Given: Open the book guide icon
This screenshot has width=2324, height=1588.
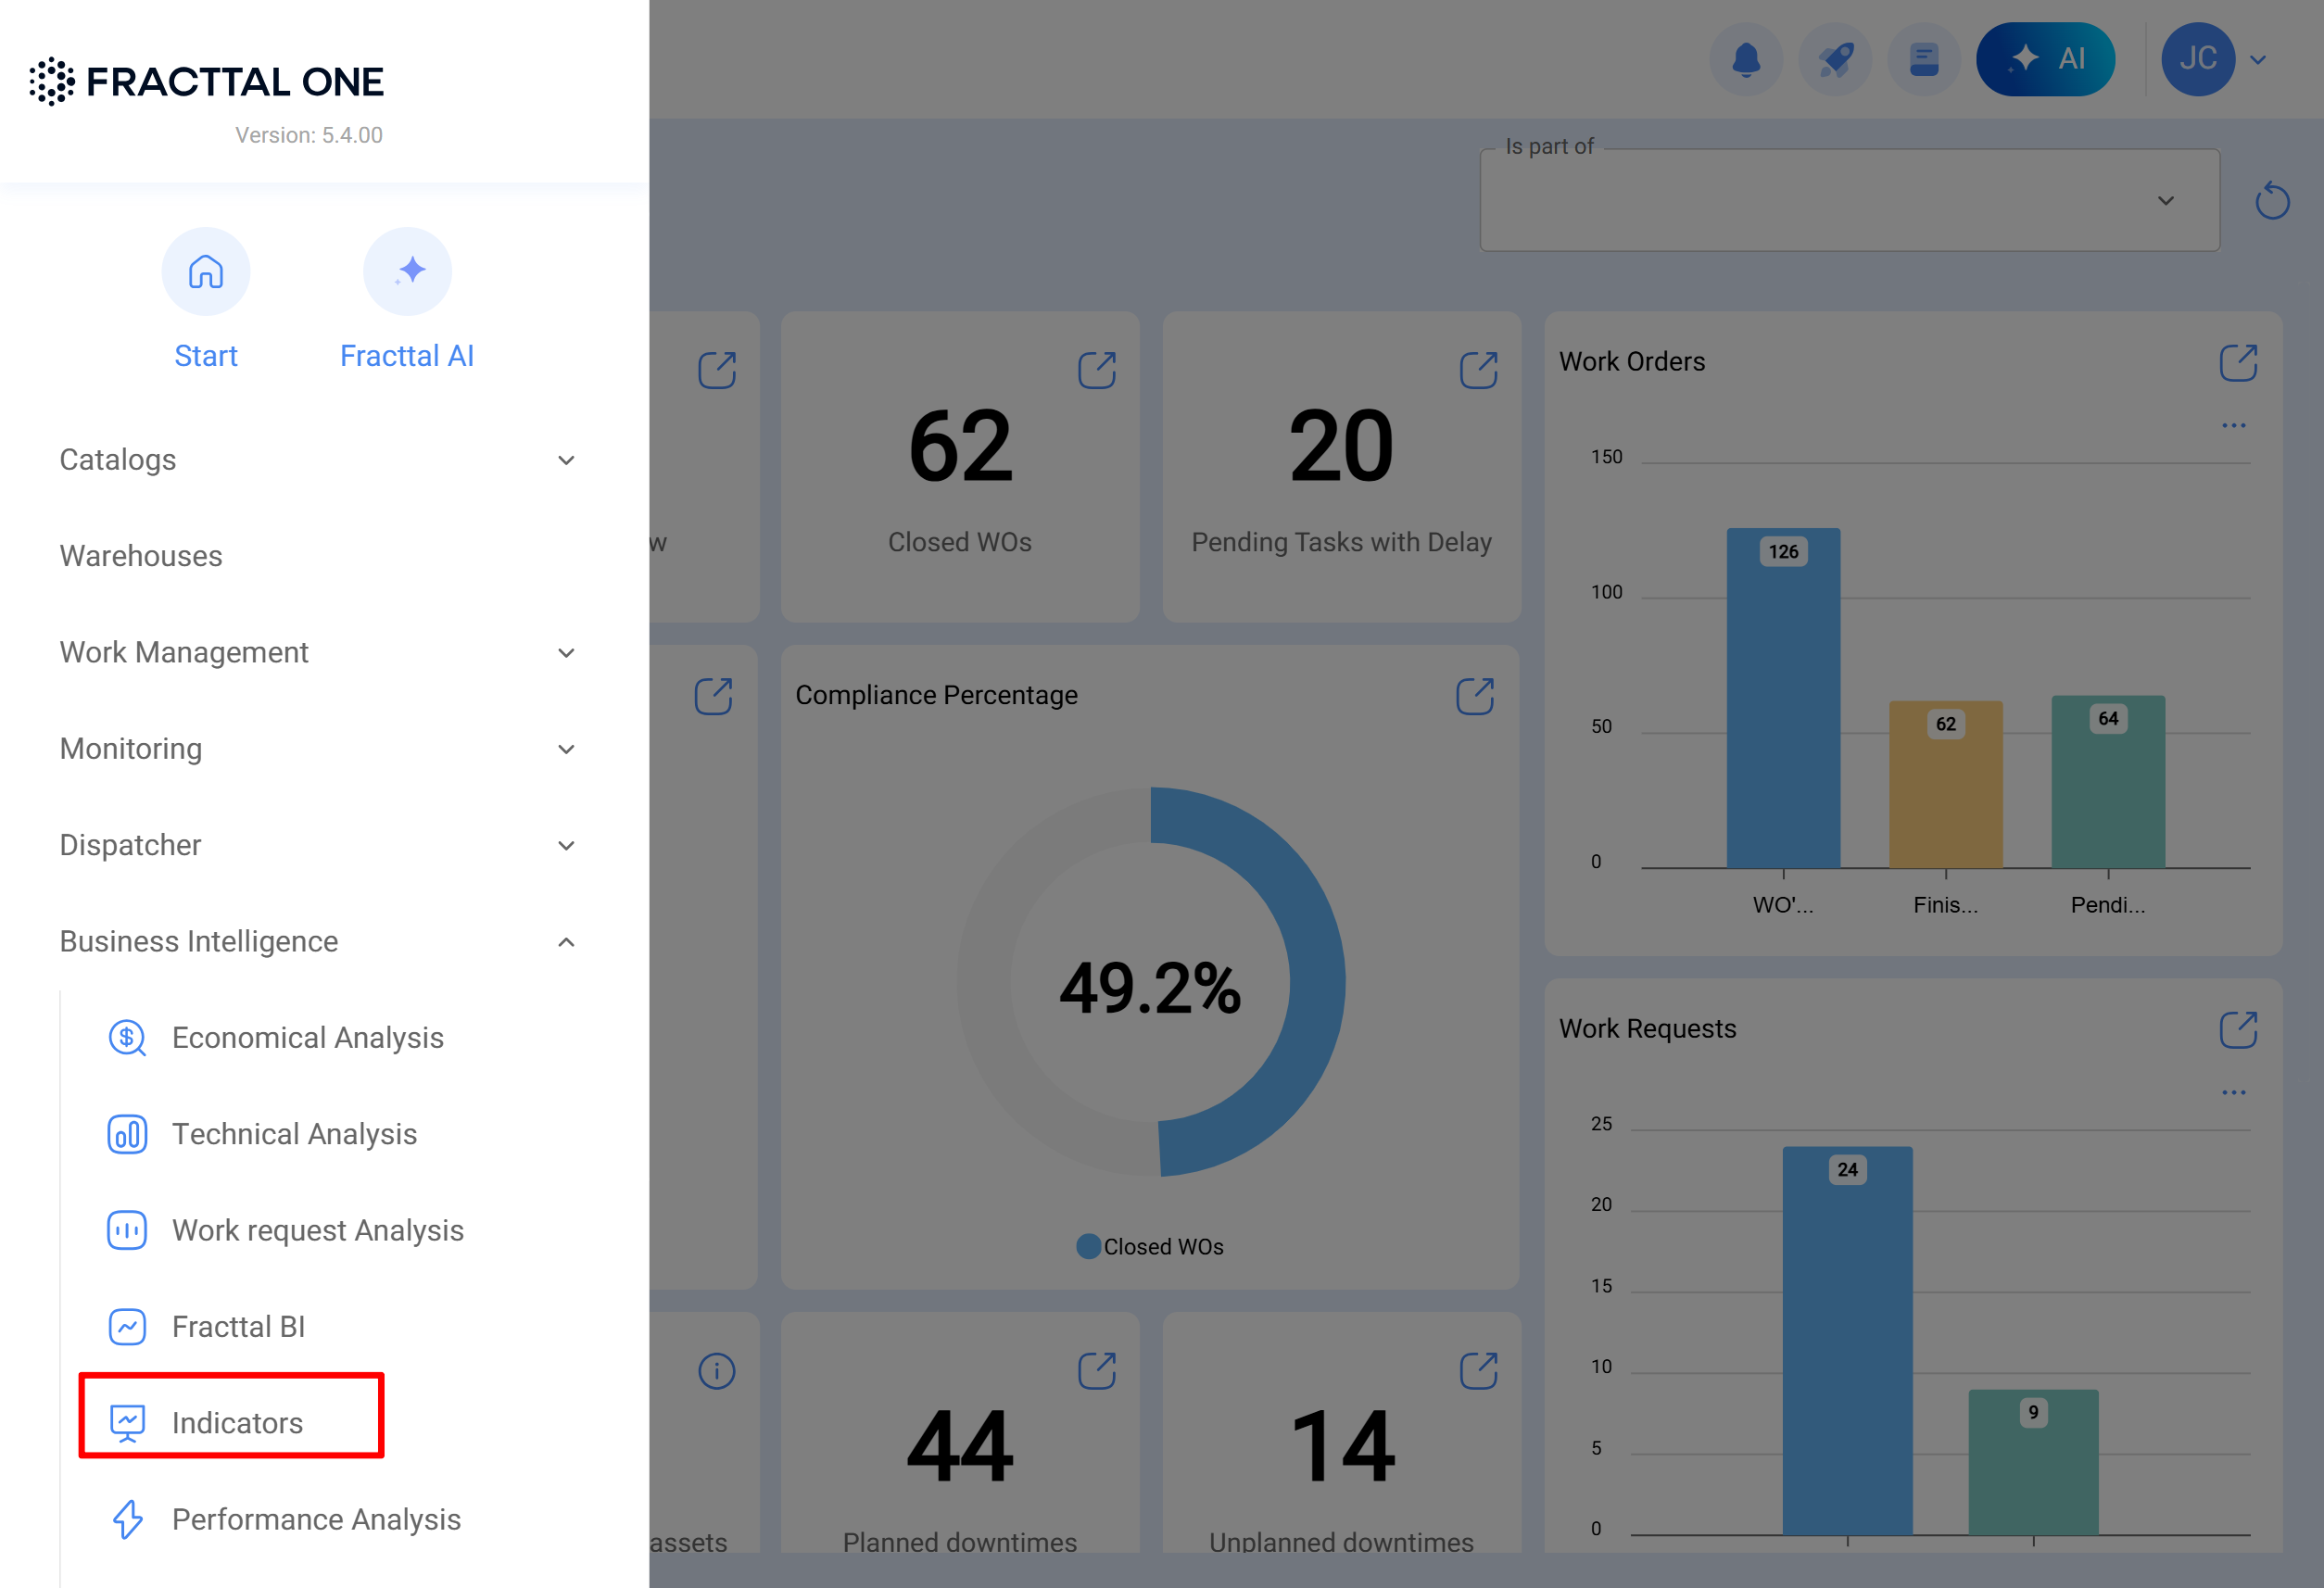Looking at the screenshot, I should click(1923, 60).
